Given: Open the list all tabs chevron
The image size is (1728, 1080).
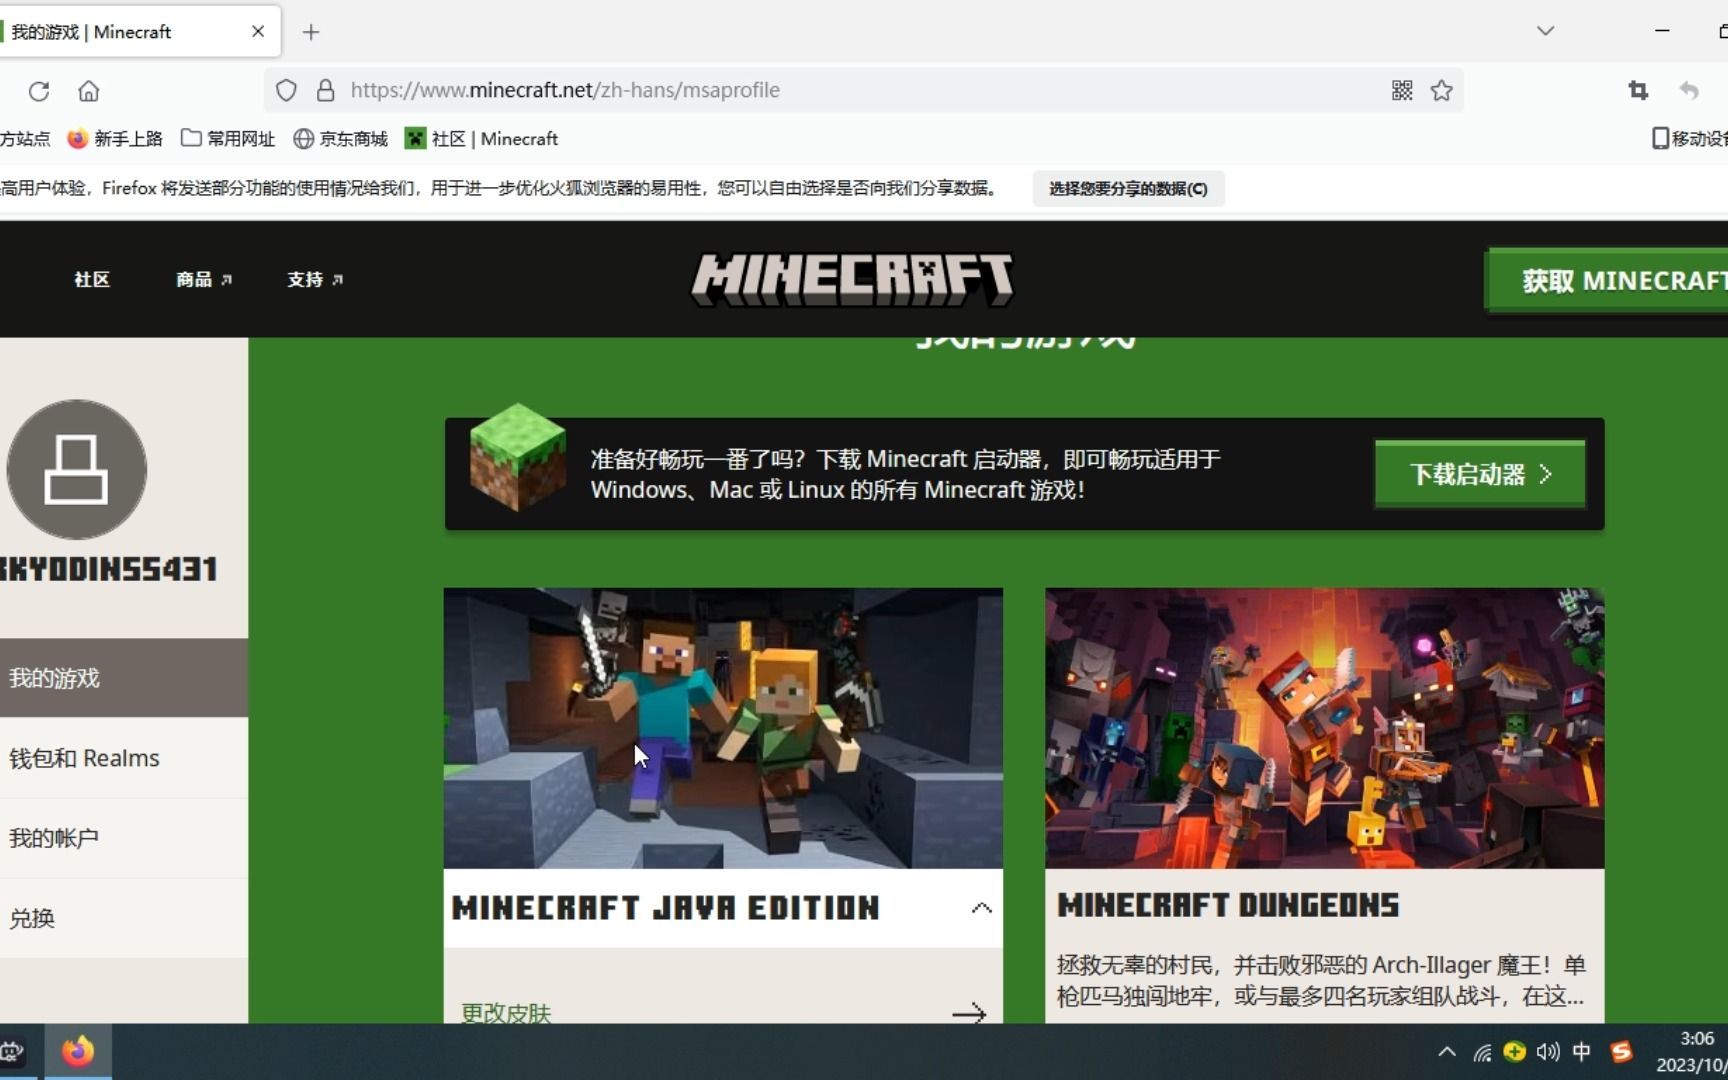Looking at the screenshot, I should (1545, 31).
